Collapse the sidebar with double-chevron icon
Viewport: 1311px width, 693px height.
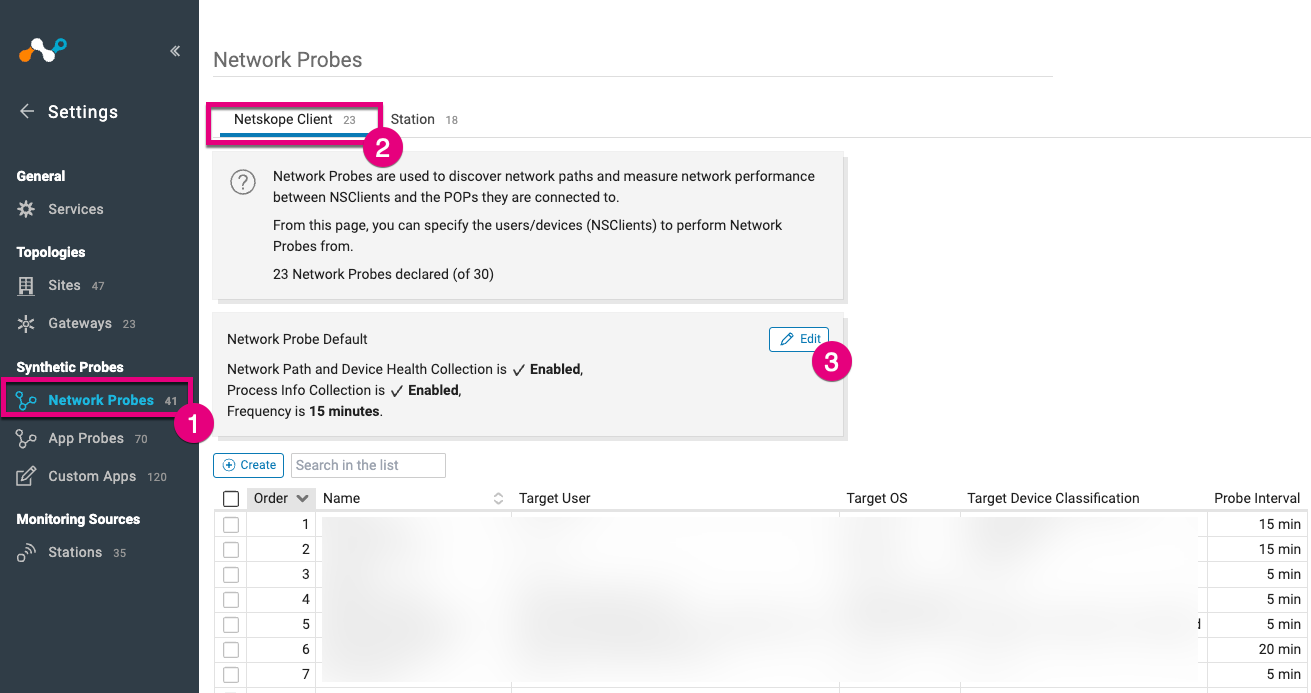tap(175, 51)
